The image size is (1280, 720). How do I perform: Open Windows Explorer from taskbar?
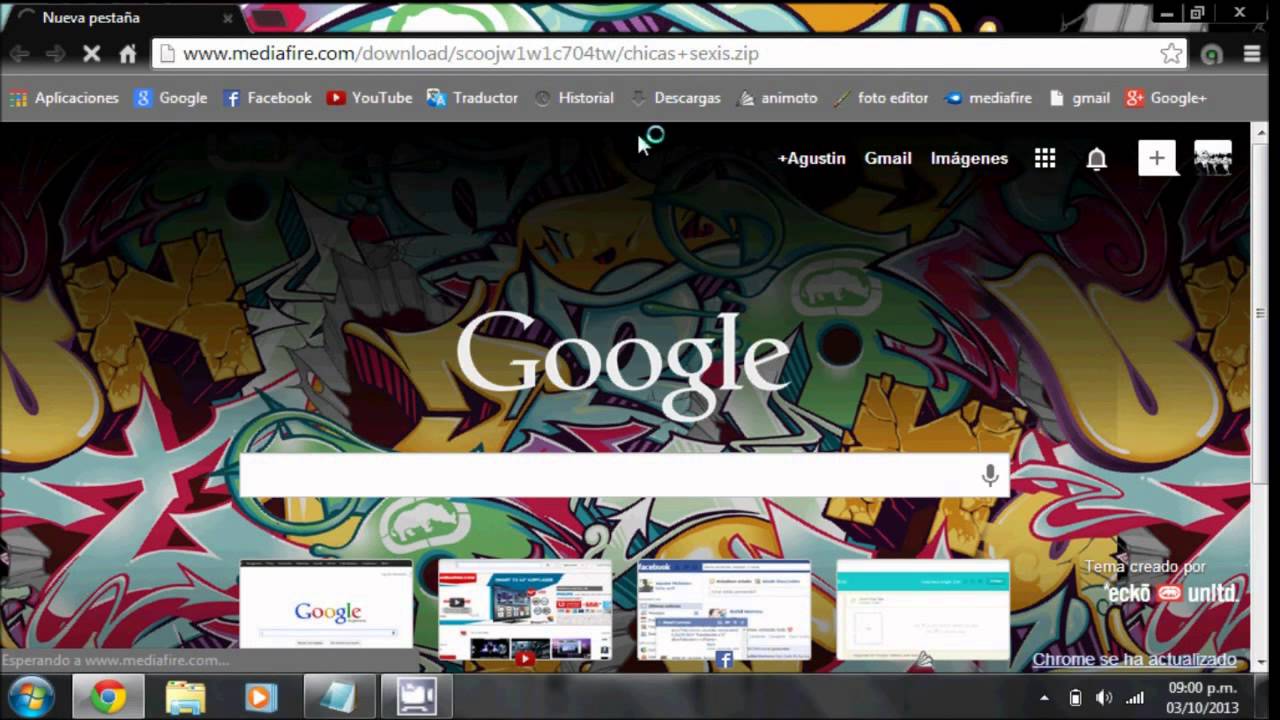(185, 696)
